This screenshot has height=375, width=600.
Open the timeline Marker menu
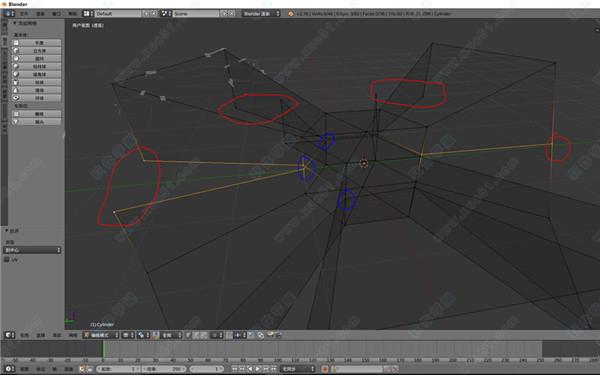click(40, 369)
